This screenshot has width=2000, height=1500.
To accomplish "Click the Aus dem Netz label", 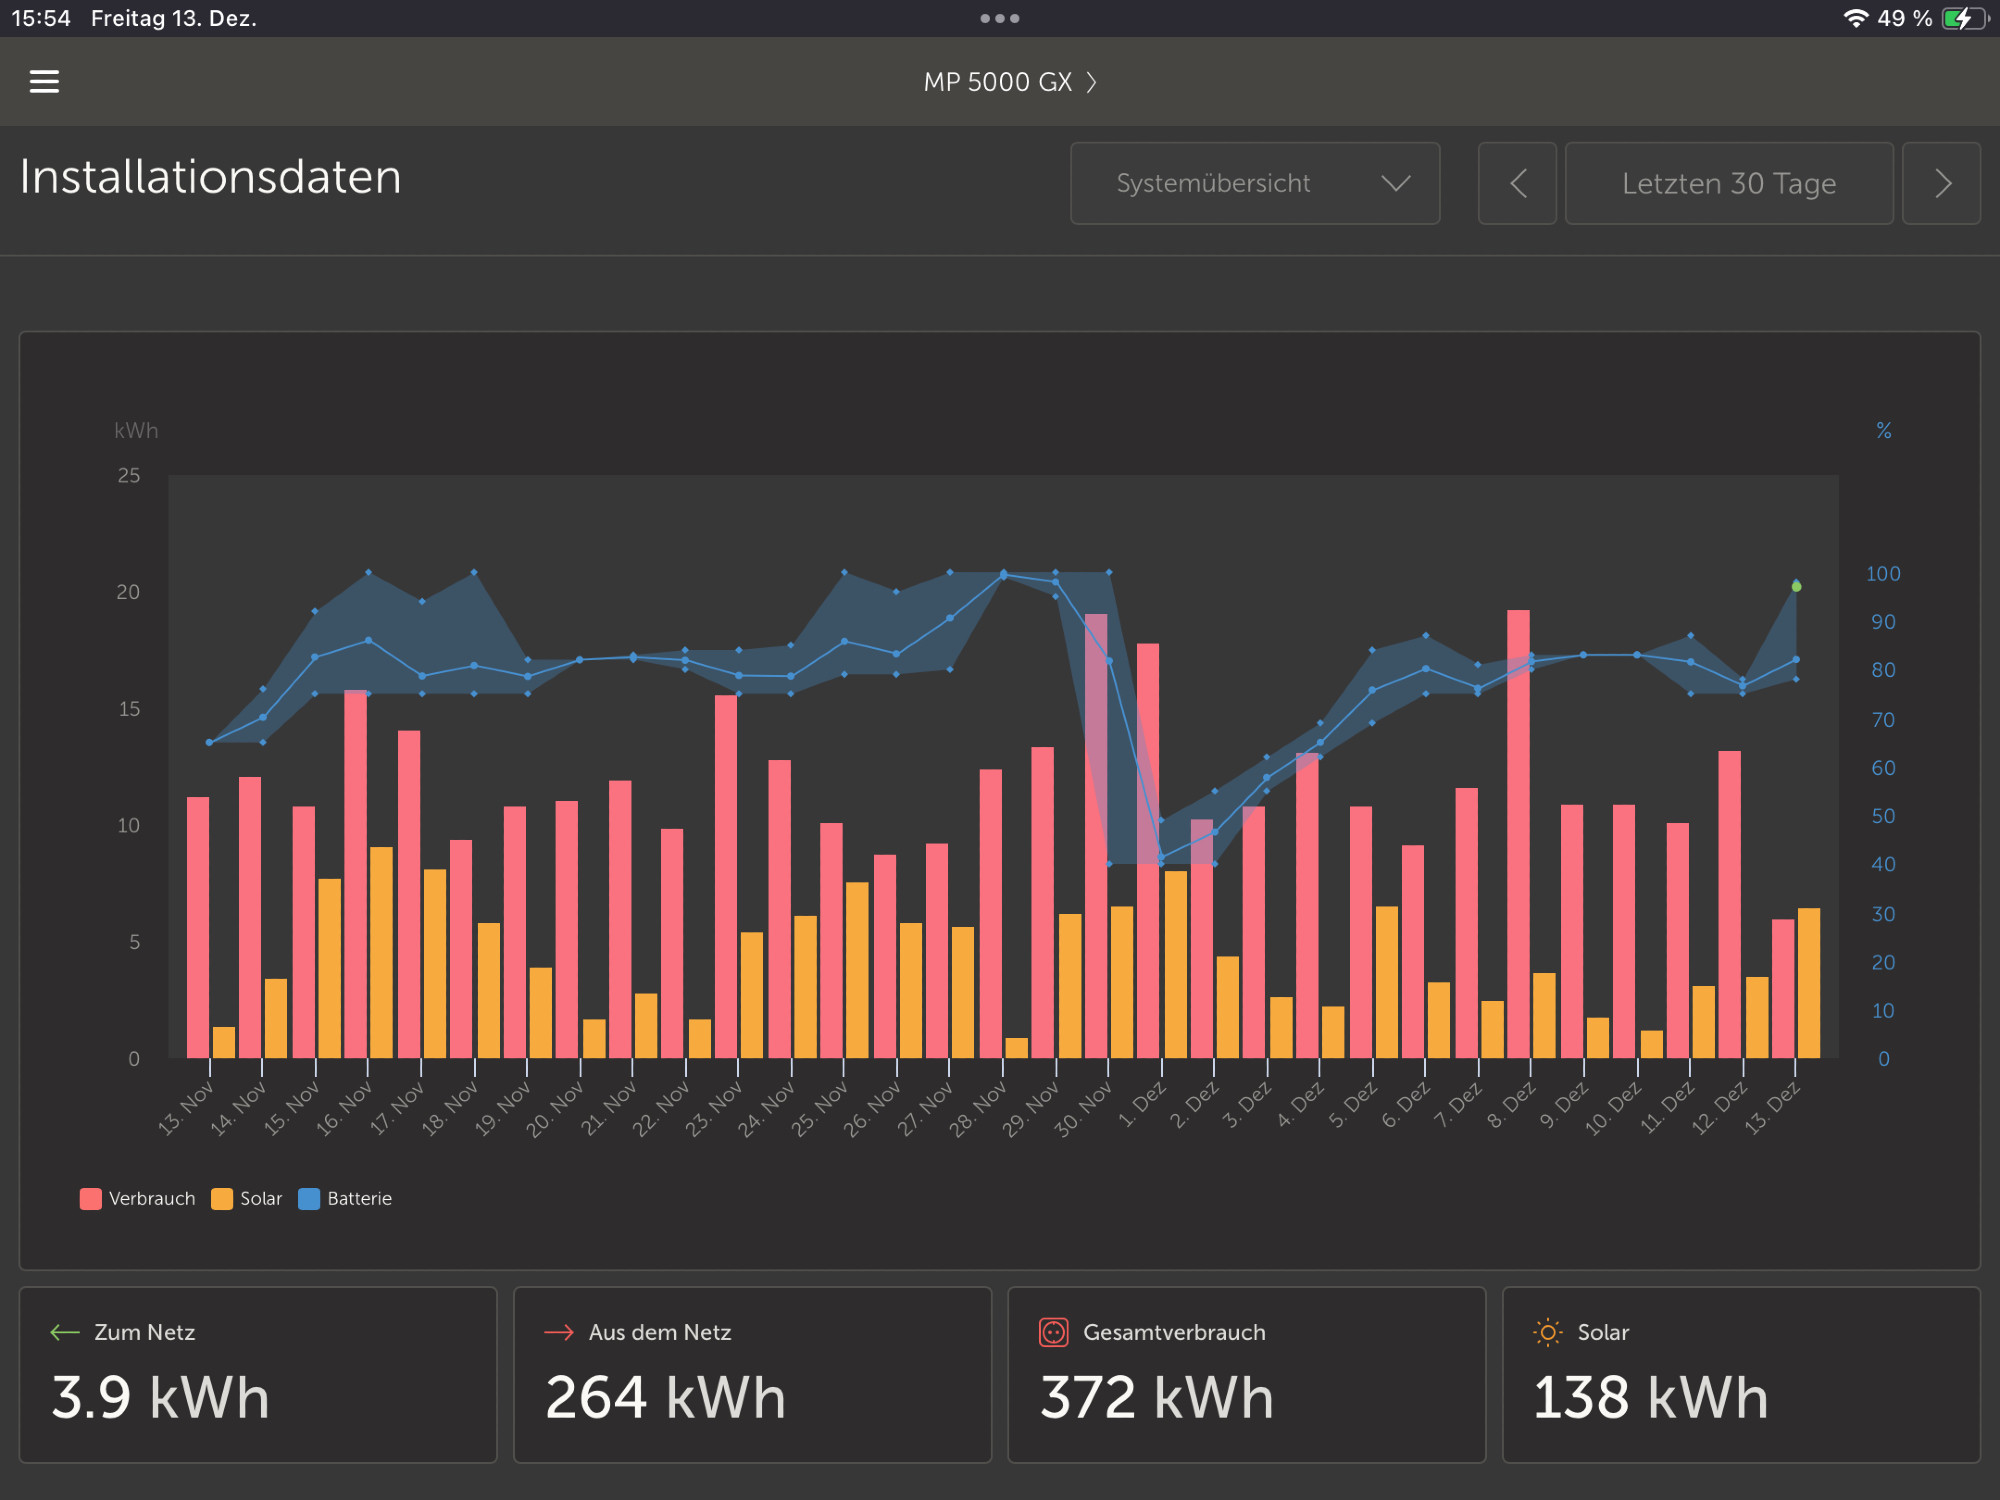I will coord(660,1332).
